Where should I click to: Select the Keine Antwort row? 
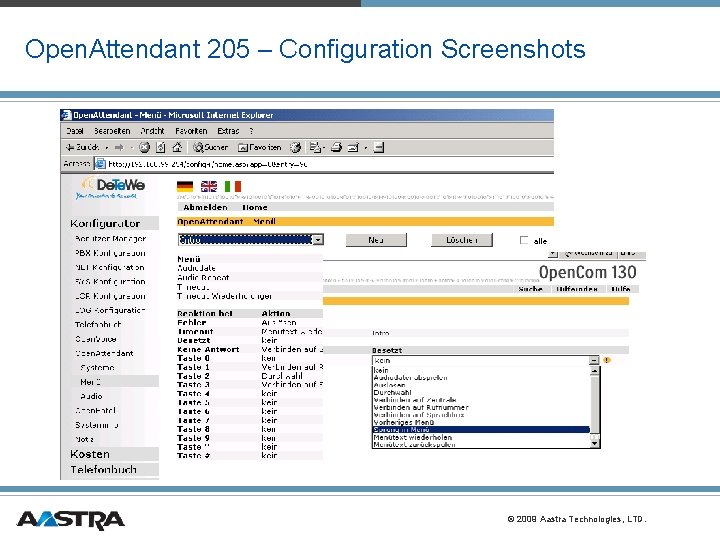(x=250, y=349)
